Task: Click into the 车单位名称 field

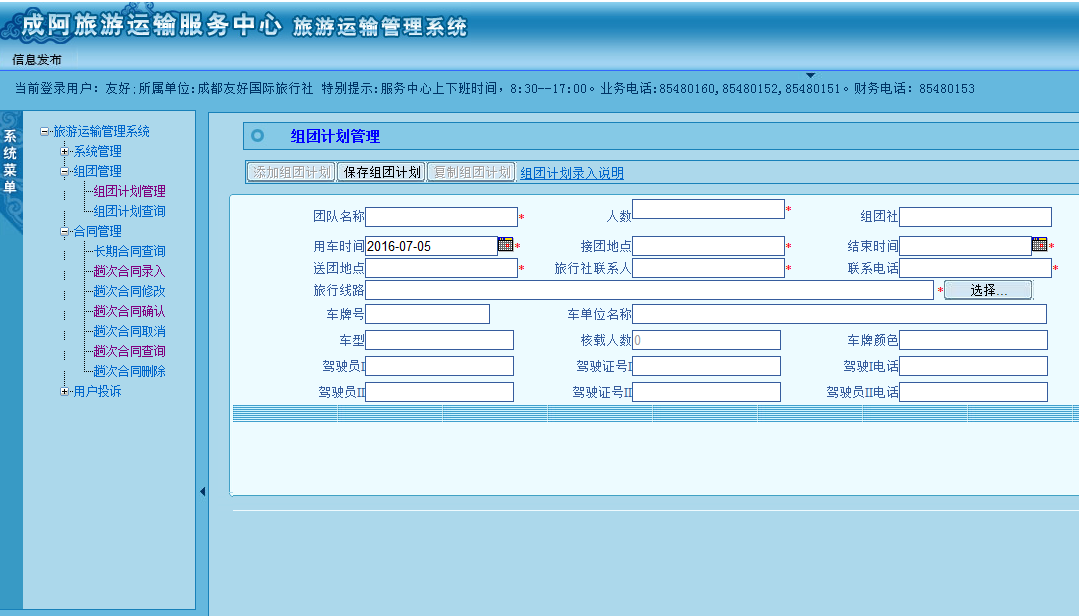Action: 839,314
